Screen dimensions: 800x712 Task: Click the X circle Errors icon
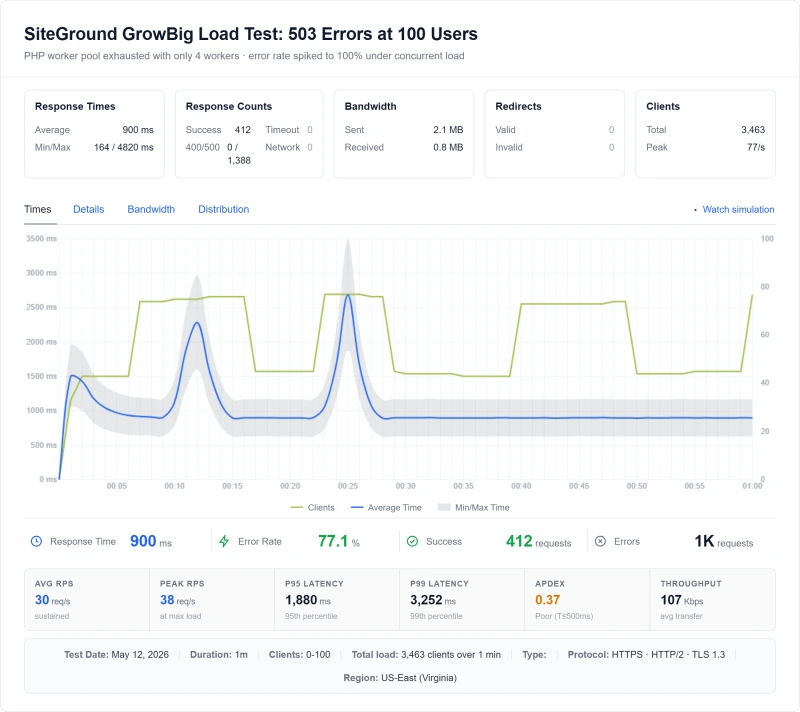601,541
